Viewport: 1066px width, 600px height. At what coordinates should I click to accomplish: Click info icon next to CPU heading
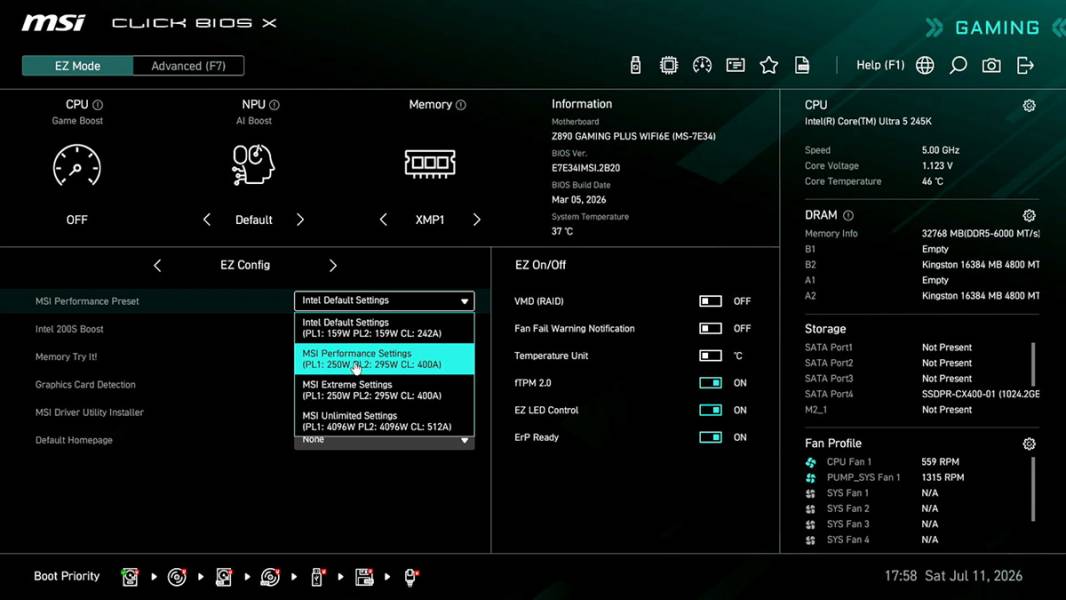point(98,105)
